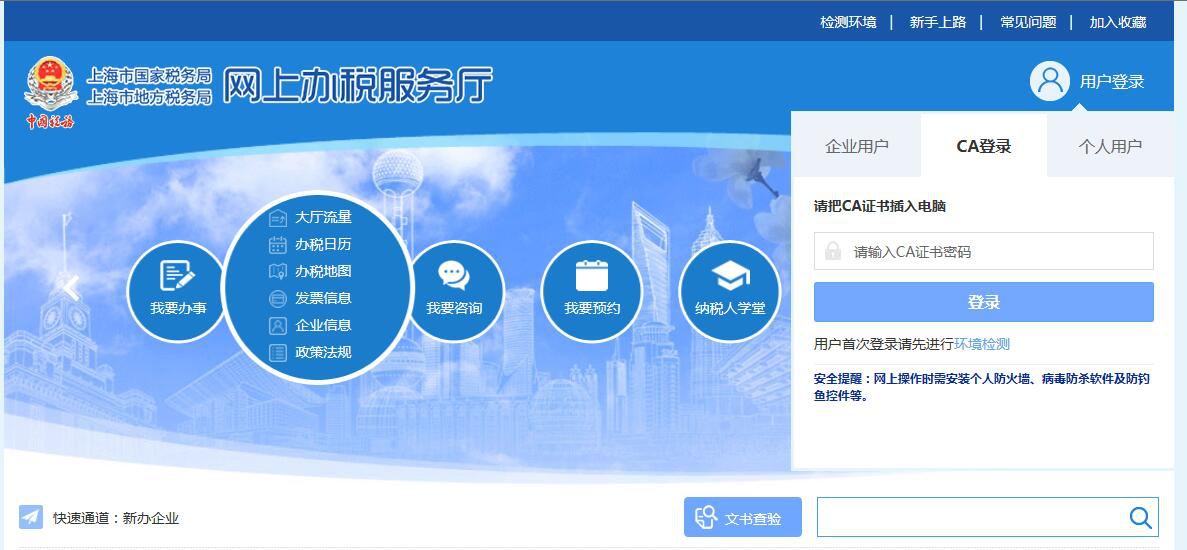Click the 新手上路 top link

click(x=937, y=22)
